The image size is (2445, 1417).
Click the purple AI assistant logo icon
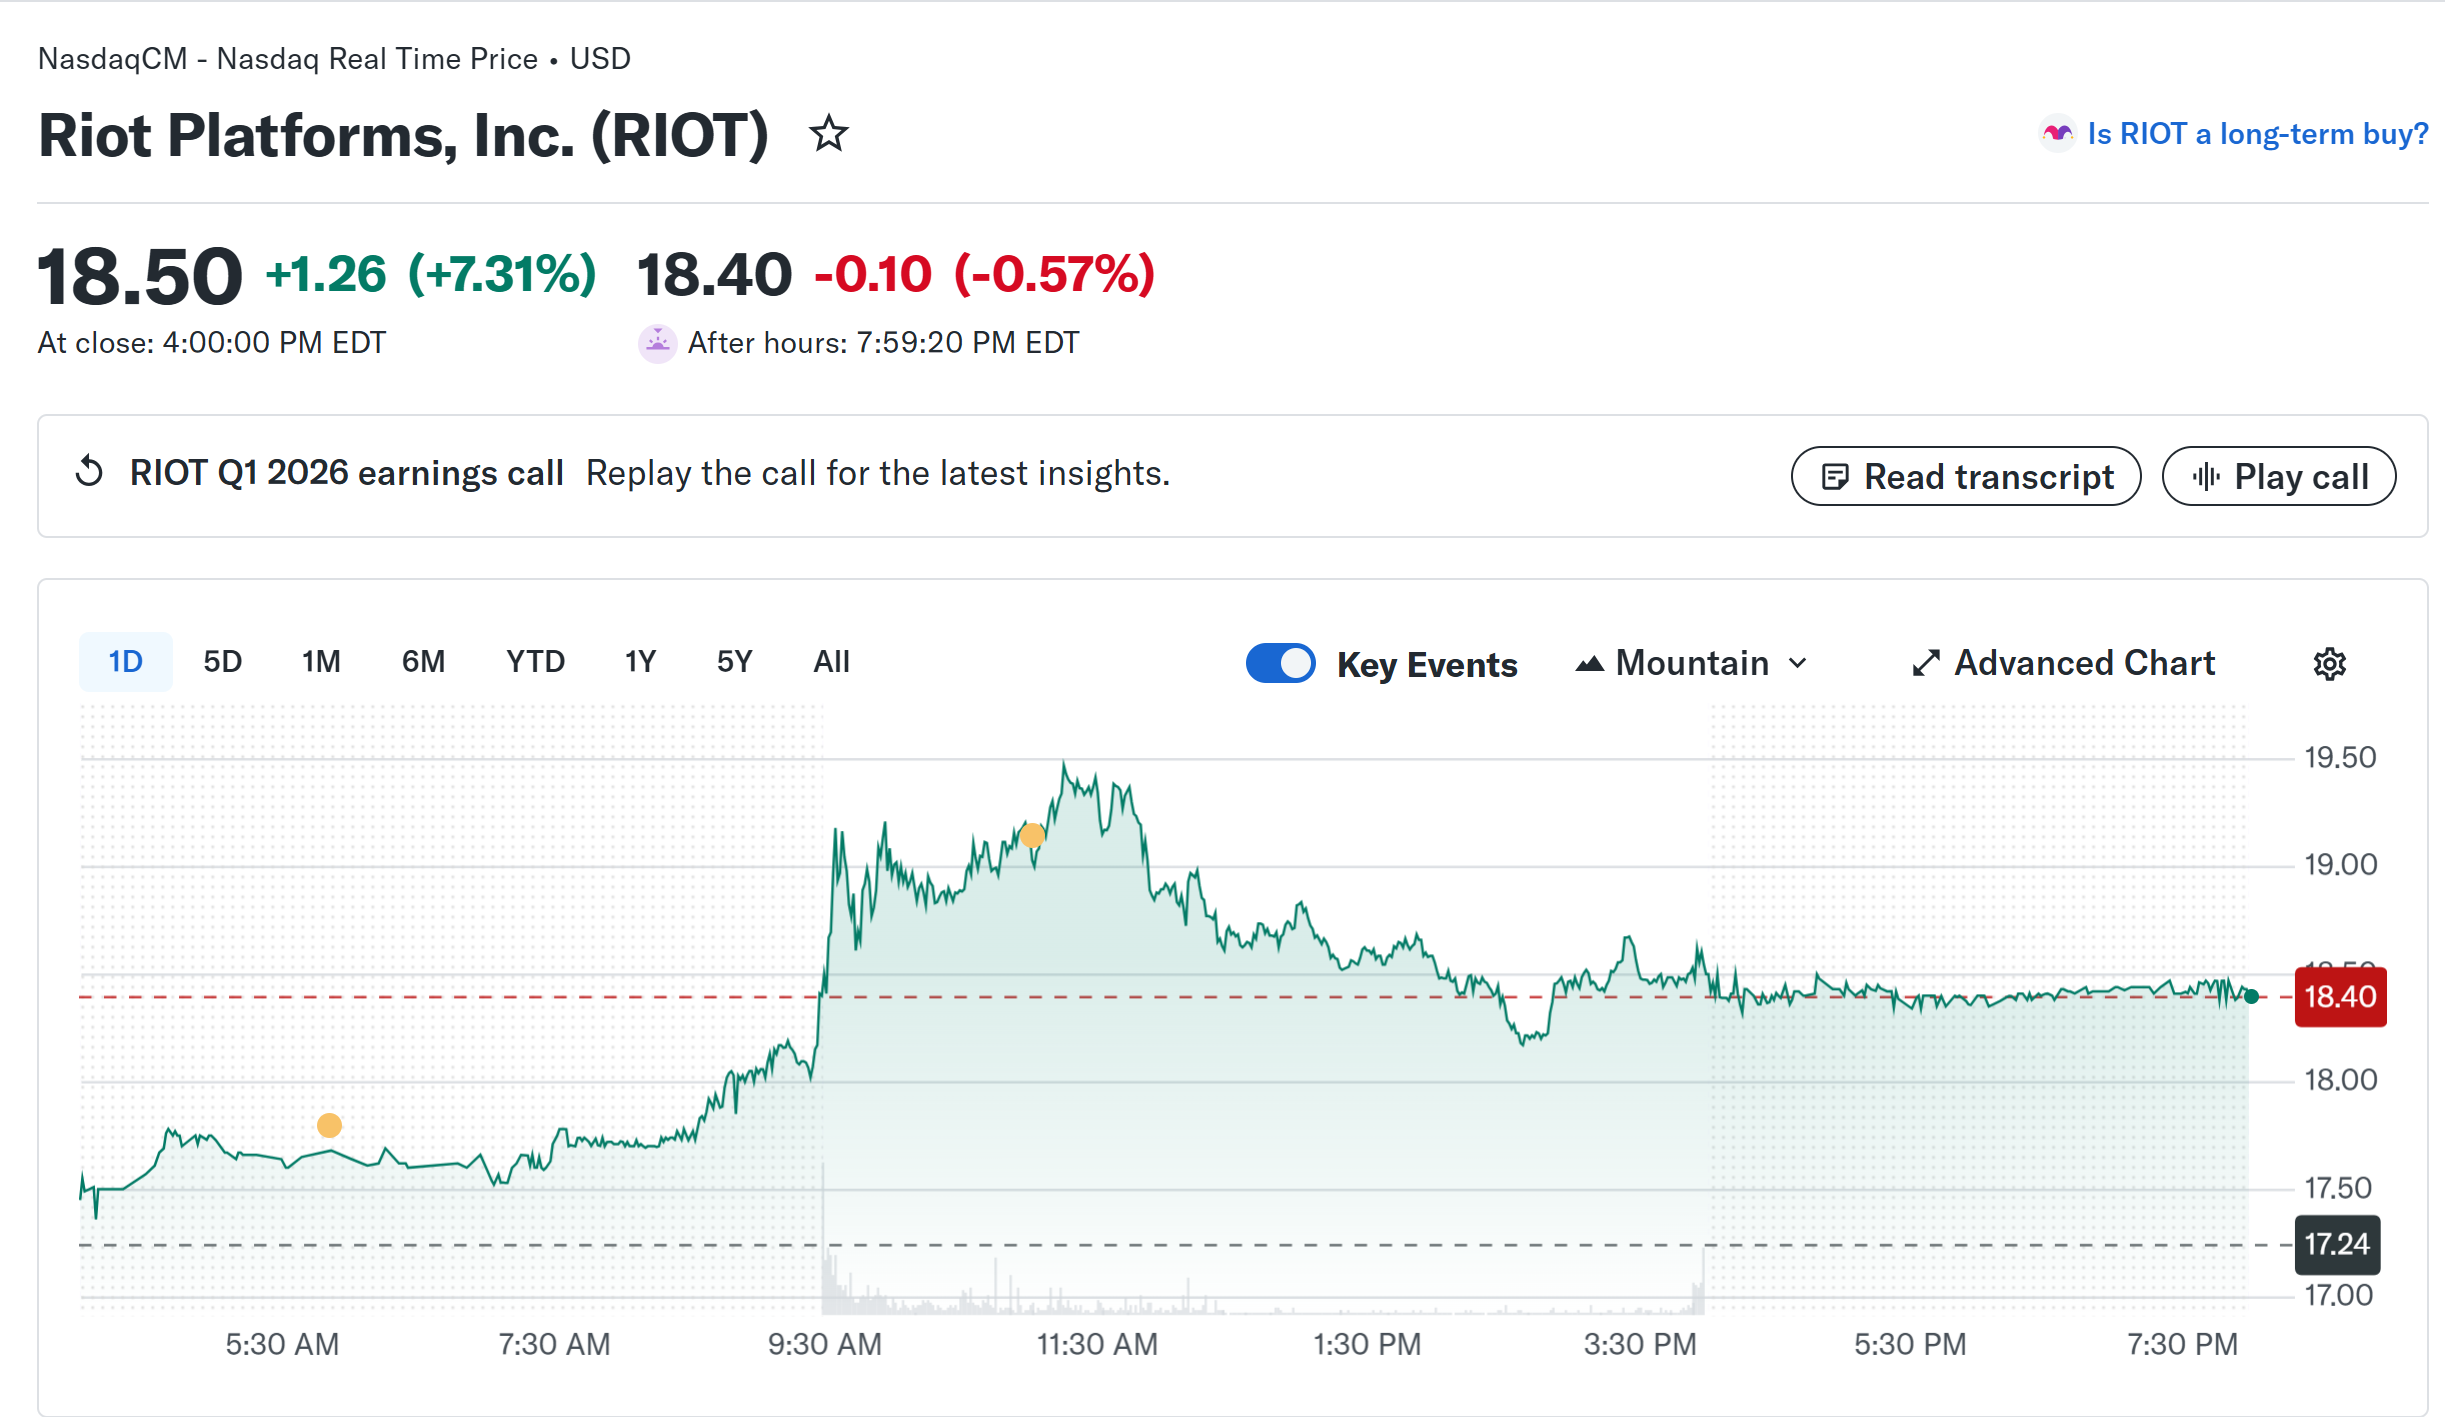click(2057, 133)
